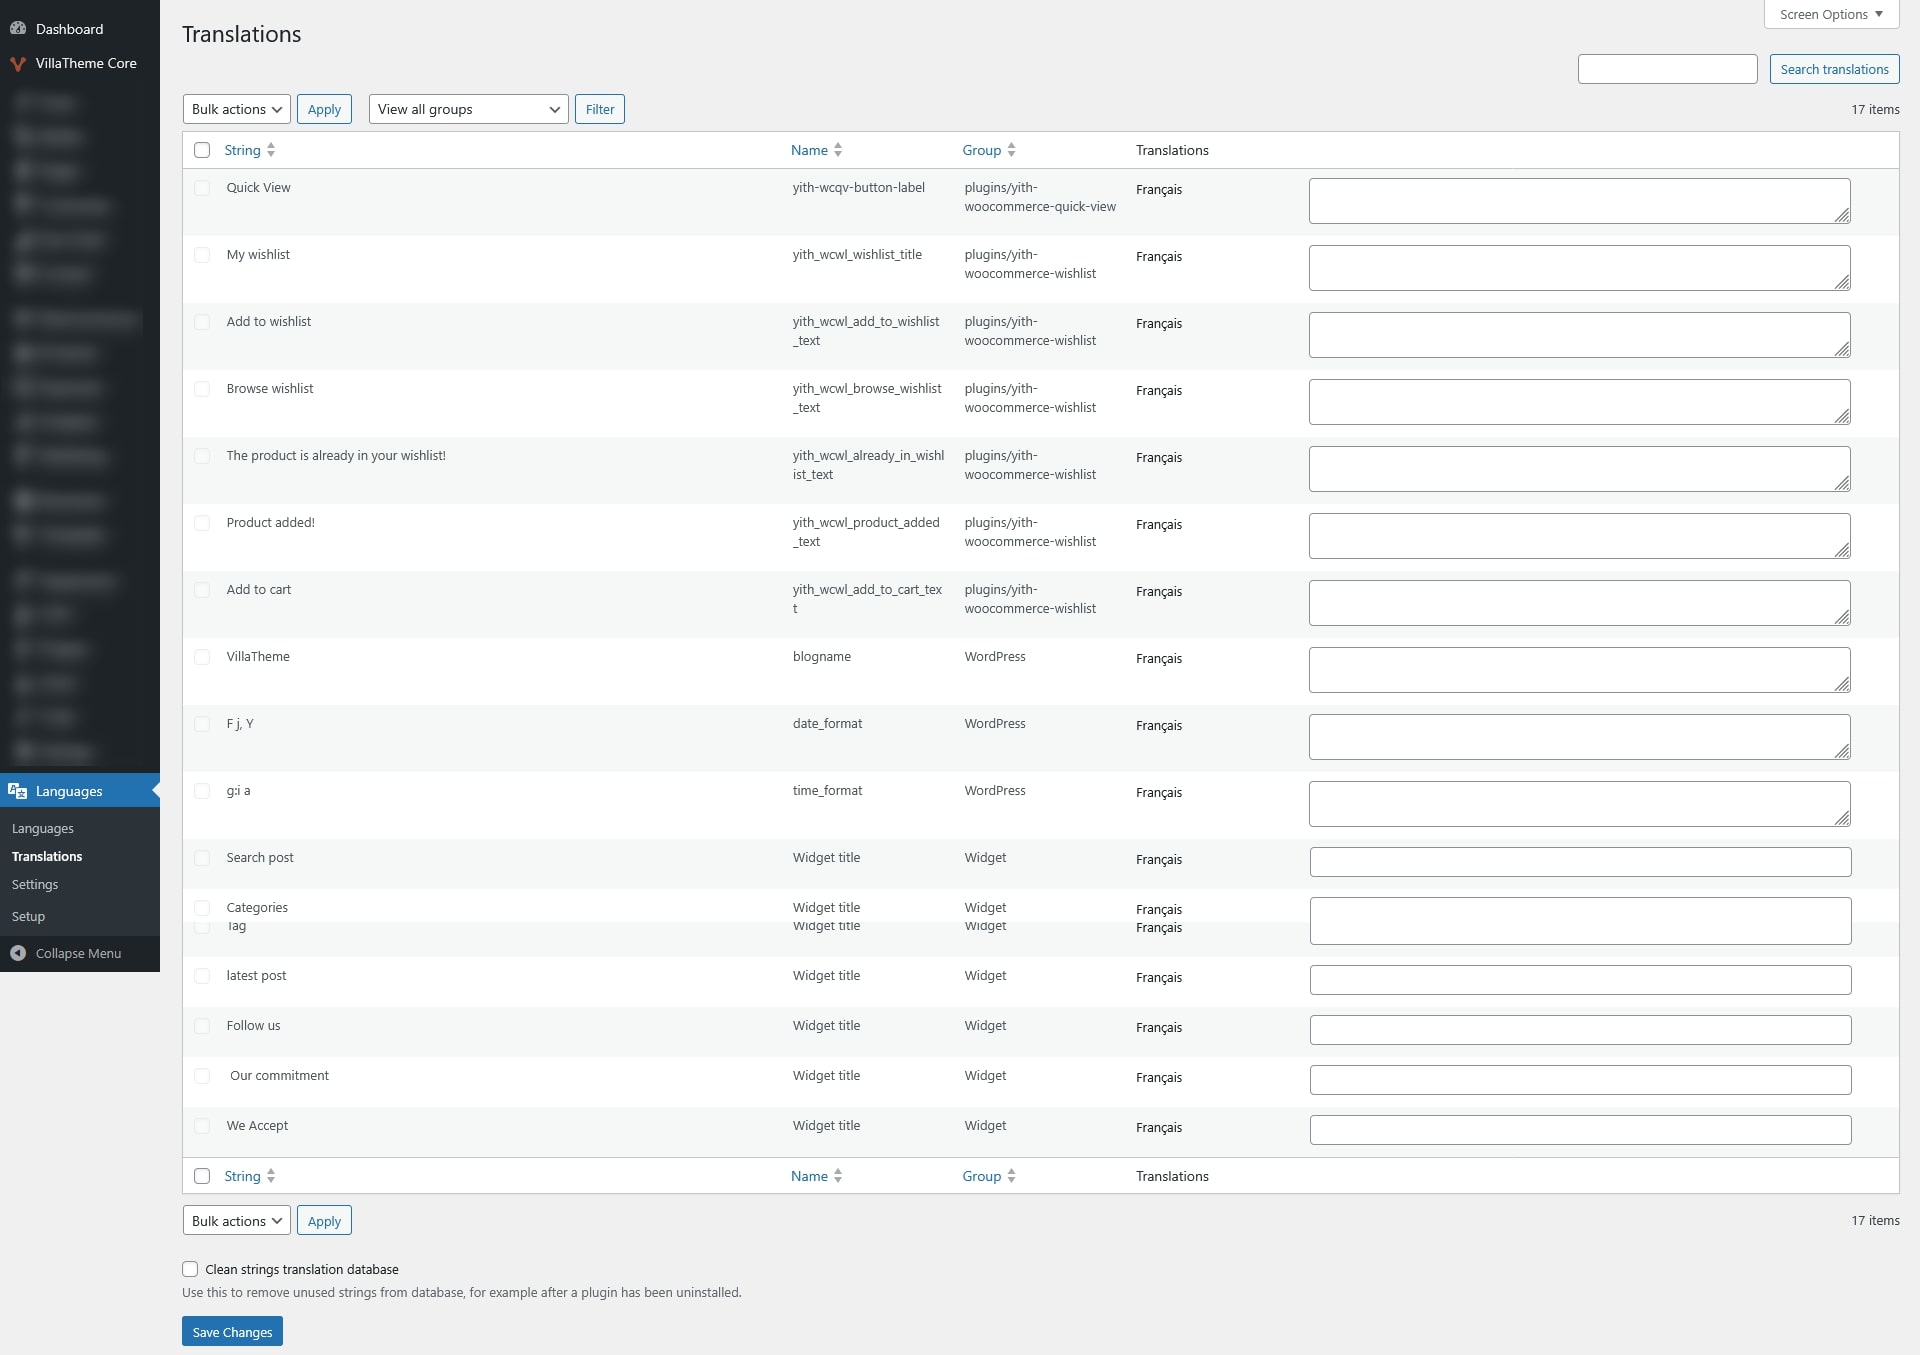Check the select-all checkbox in table header
This screenshot has height=1355, width=1920.
(x=202, y=150)
